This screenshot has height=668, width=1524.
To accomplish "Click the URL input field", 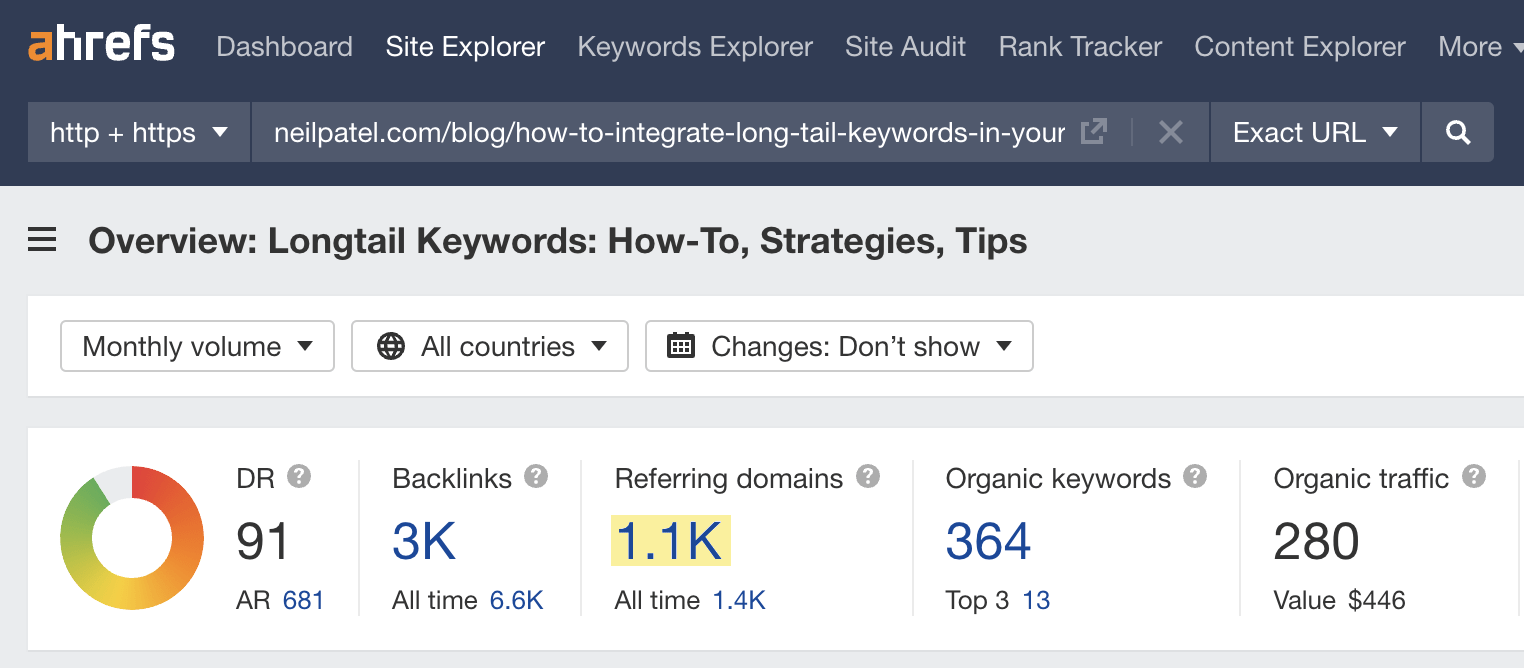I will pyautogui.click(x=668, y=132).
